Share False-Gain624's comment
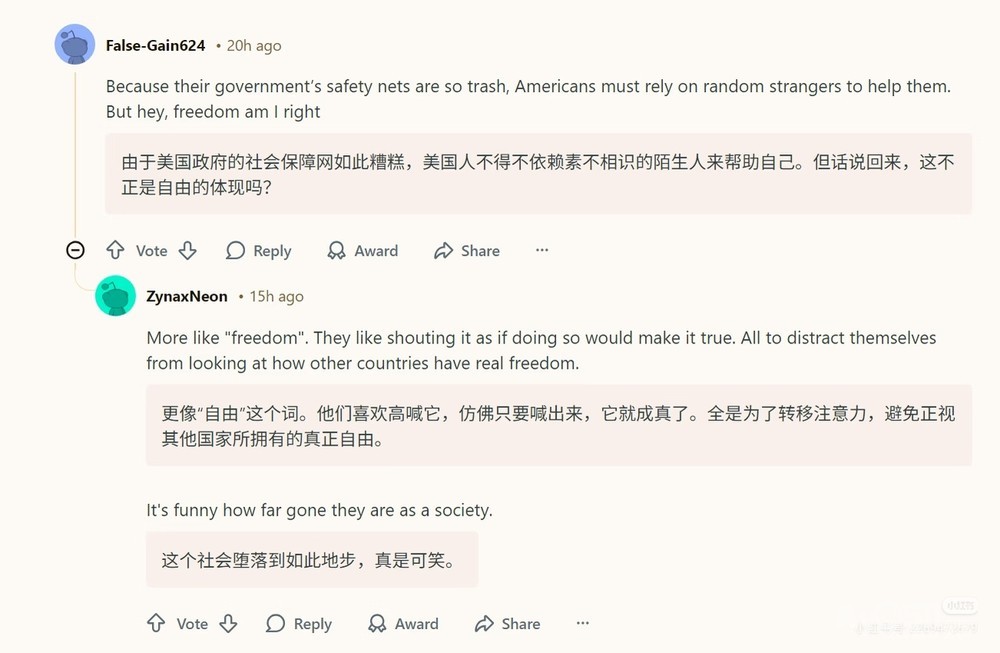Screen dimensions: 1000x653 coord(467,251)
